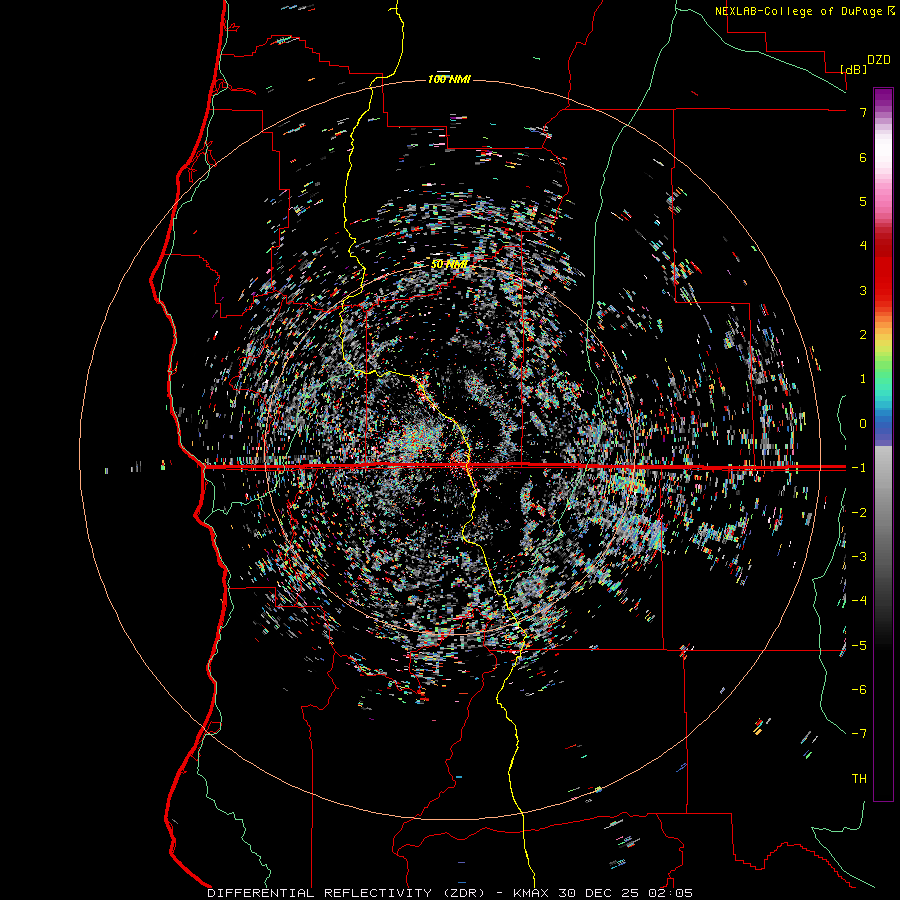
Task: Click the DZD legend title
Action: point(879,60)
